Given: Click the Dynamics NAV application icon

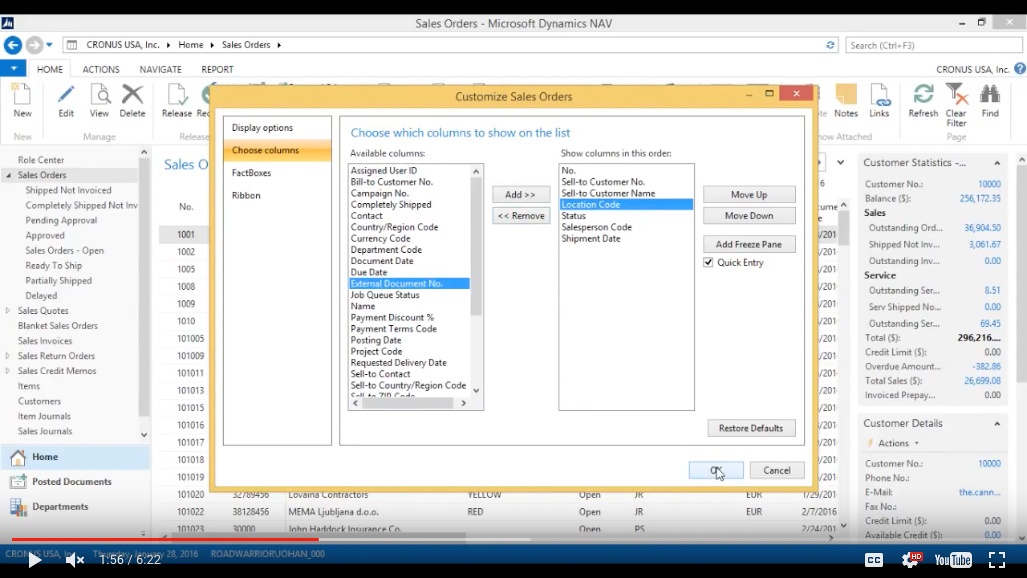Looking at the screenshot, I should coord(8,23).
